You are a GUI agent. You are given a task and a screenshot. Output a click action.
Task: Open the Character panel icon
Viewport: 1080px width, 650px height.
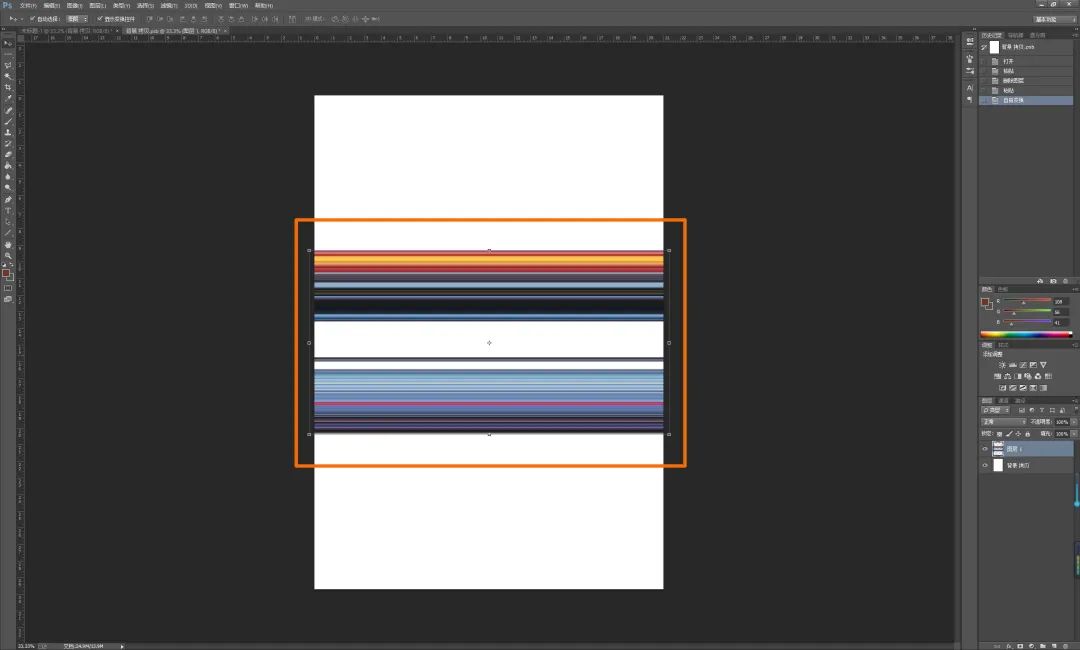pos(970,87)
